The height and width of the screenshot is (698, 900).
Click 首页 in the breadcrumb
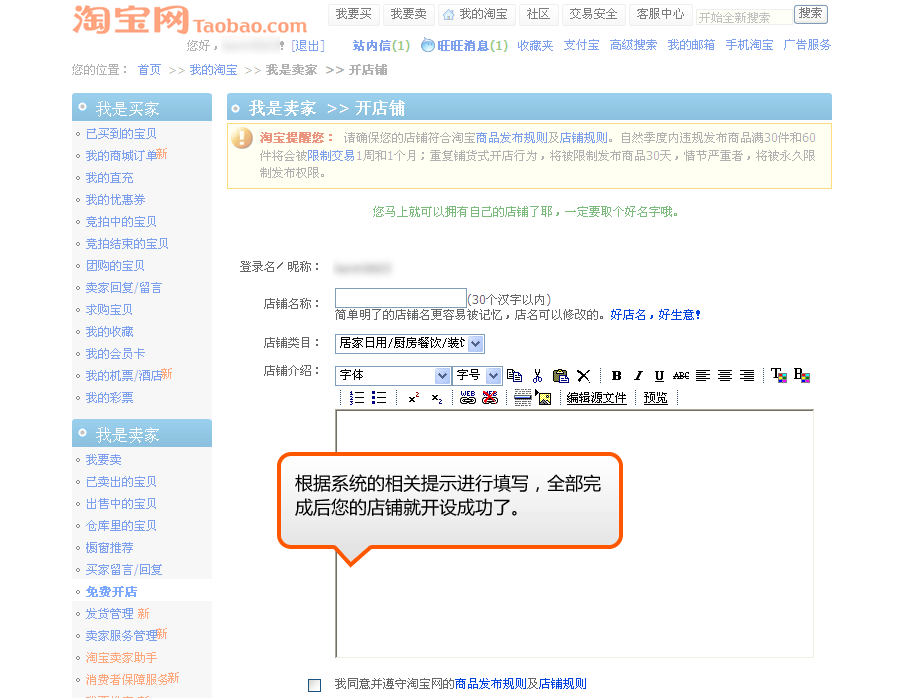coord(149,70)
